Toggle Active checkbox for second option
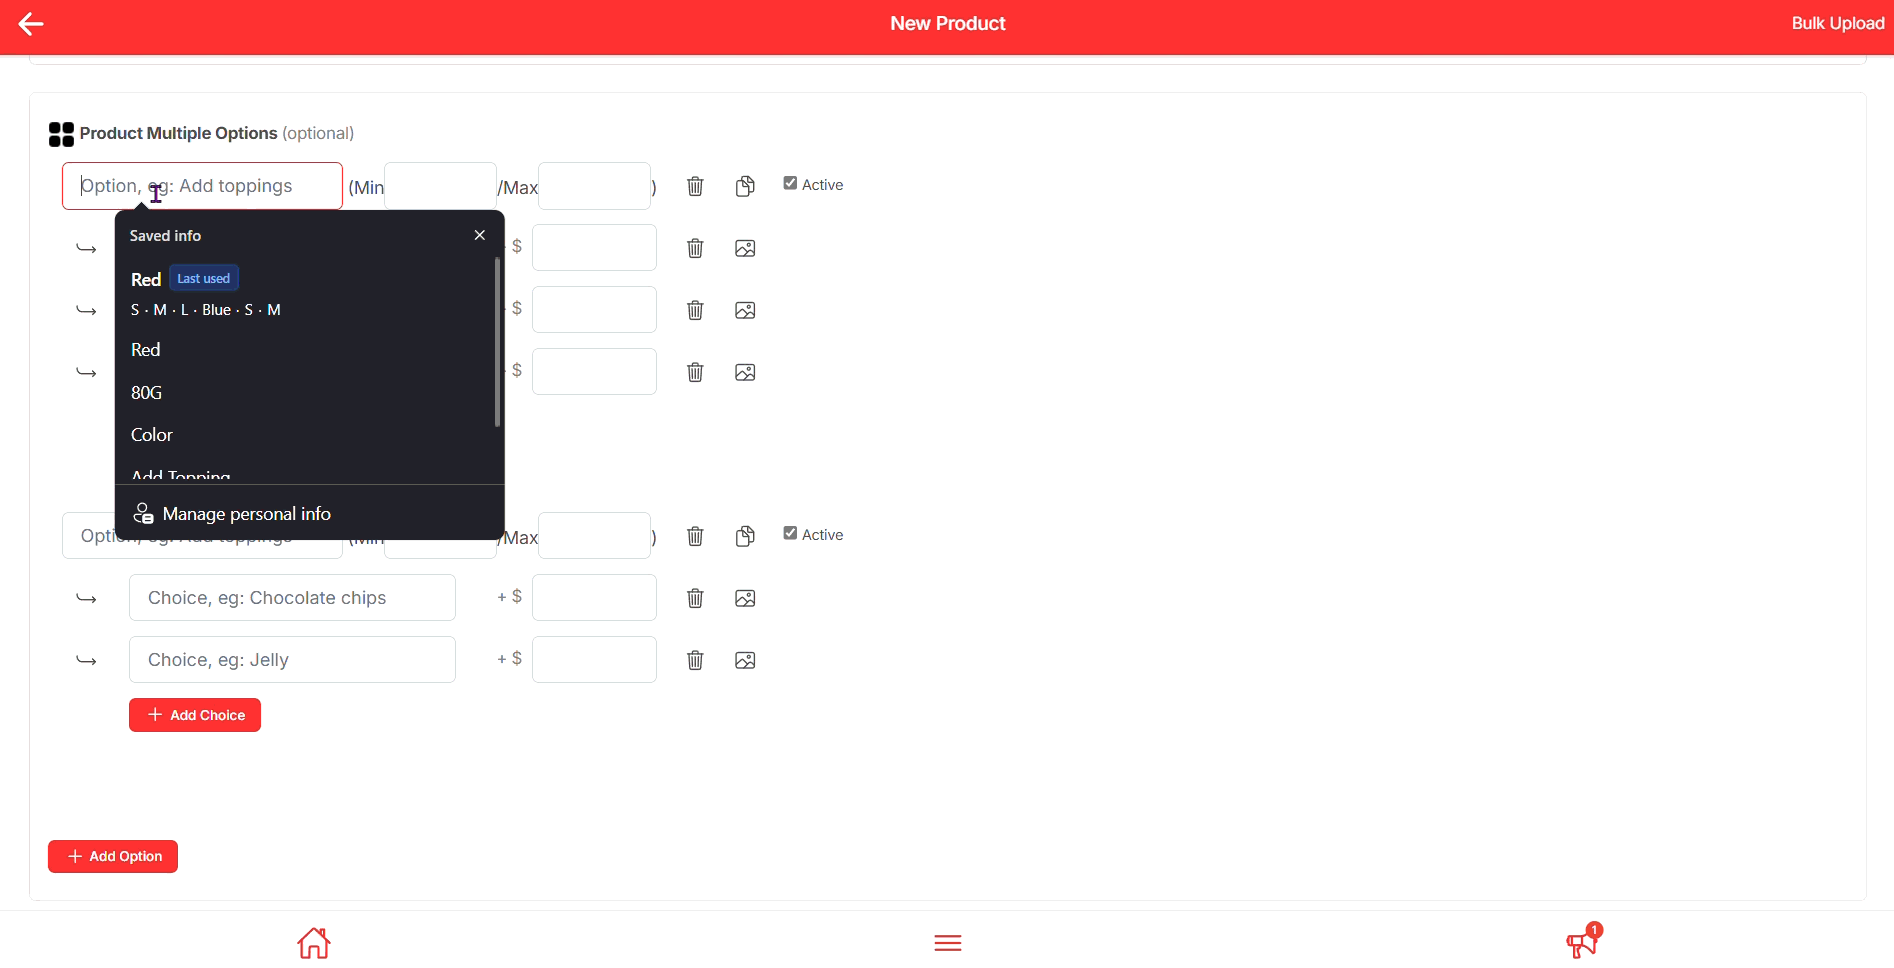This screenshot has height=968, width=1894. pyautogui.click(x=790, y=534)
